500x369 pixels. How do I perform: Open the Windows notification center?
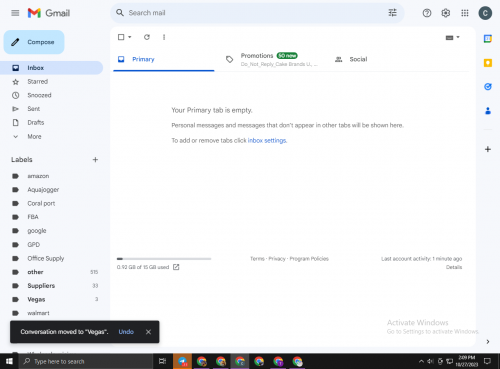pyautogui.click(x=487, y=361)
